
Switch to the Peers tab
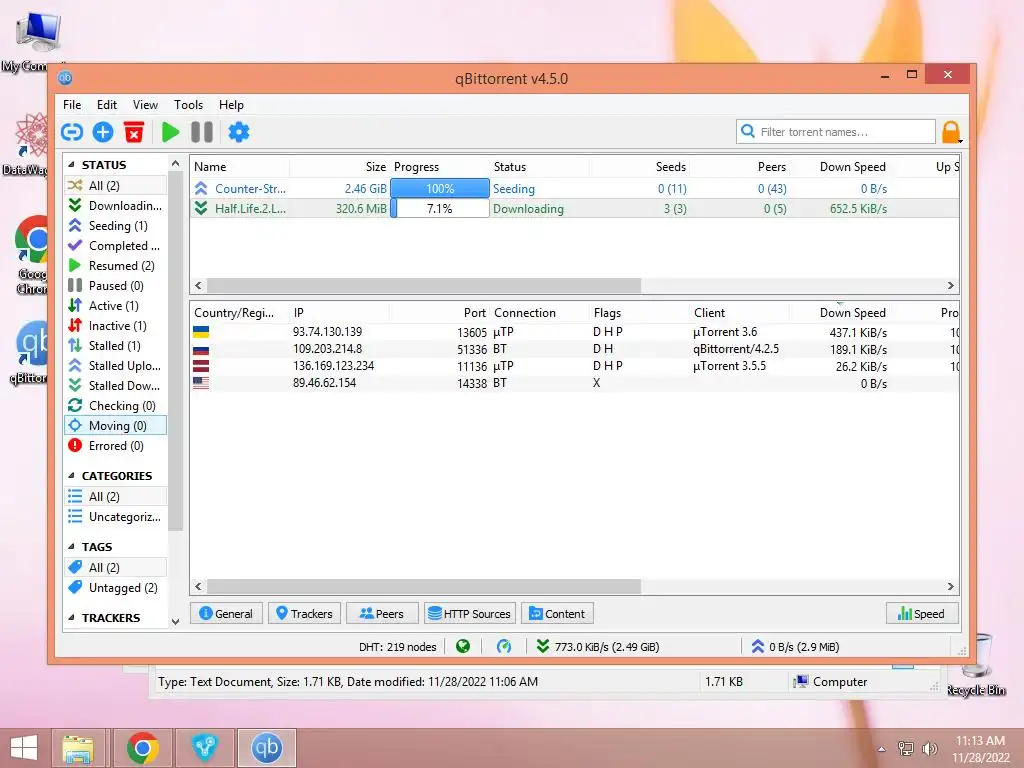[x=382, y=613]
